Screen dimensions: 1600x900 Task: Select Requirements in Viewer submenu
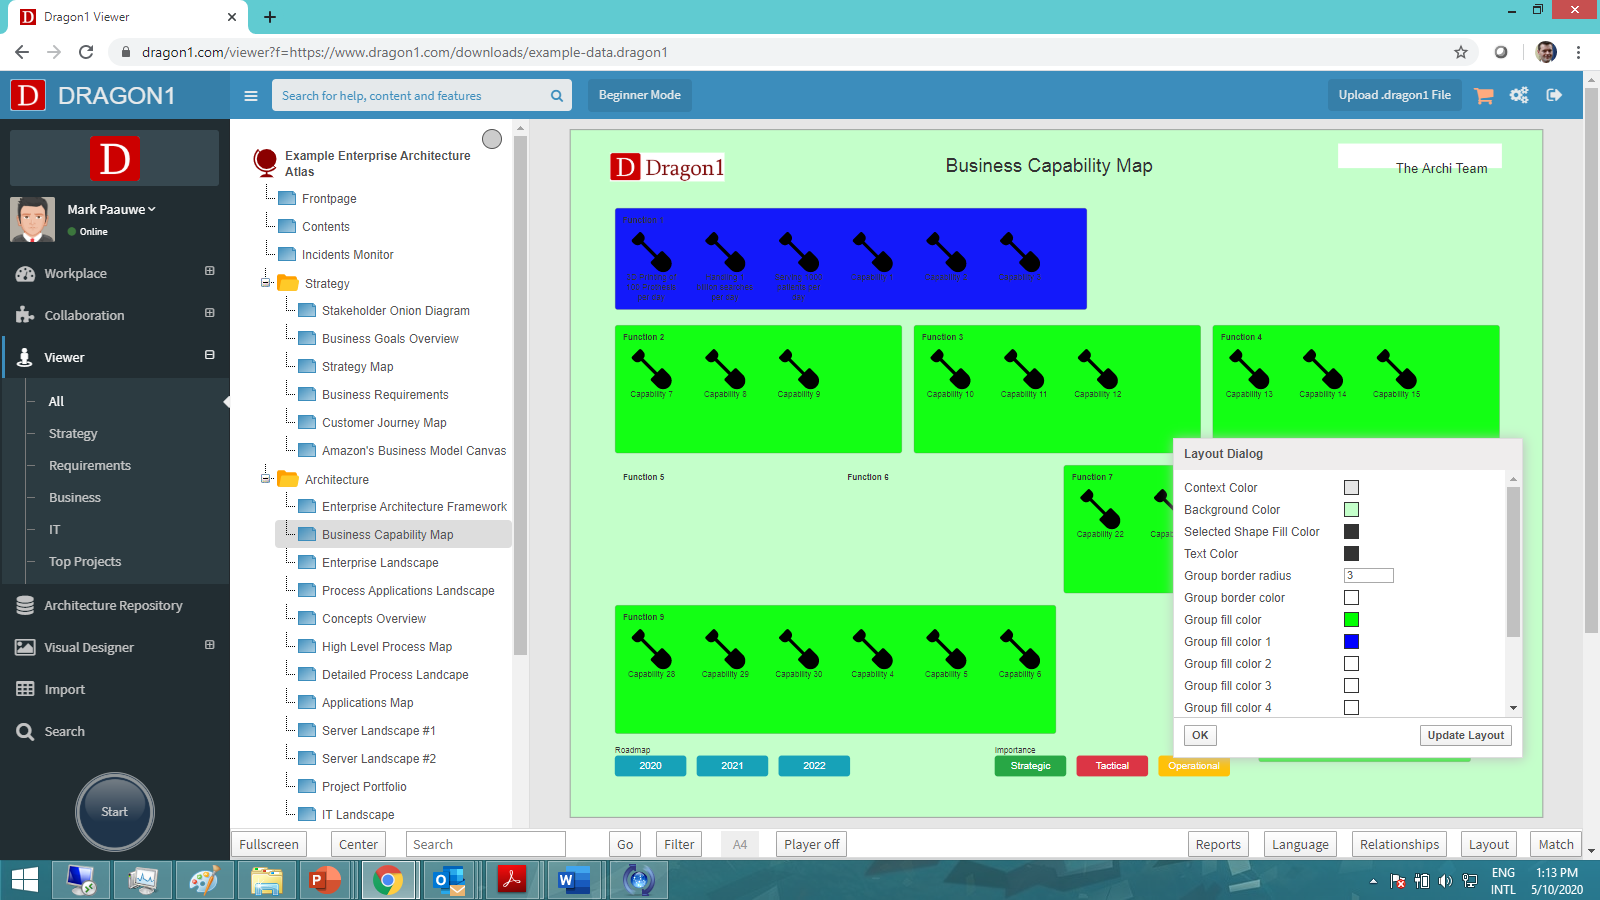click(x=90, y=465)
